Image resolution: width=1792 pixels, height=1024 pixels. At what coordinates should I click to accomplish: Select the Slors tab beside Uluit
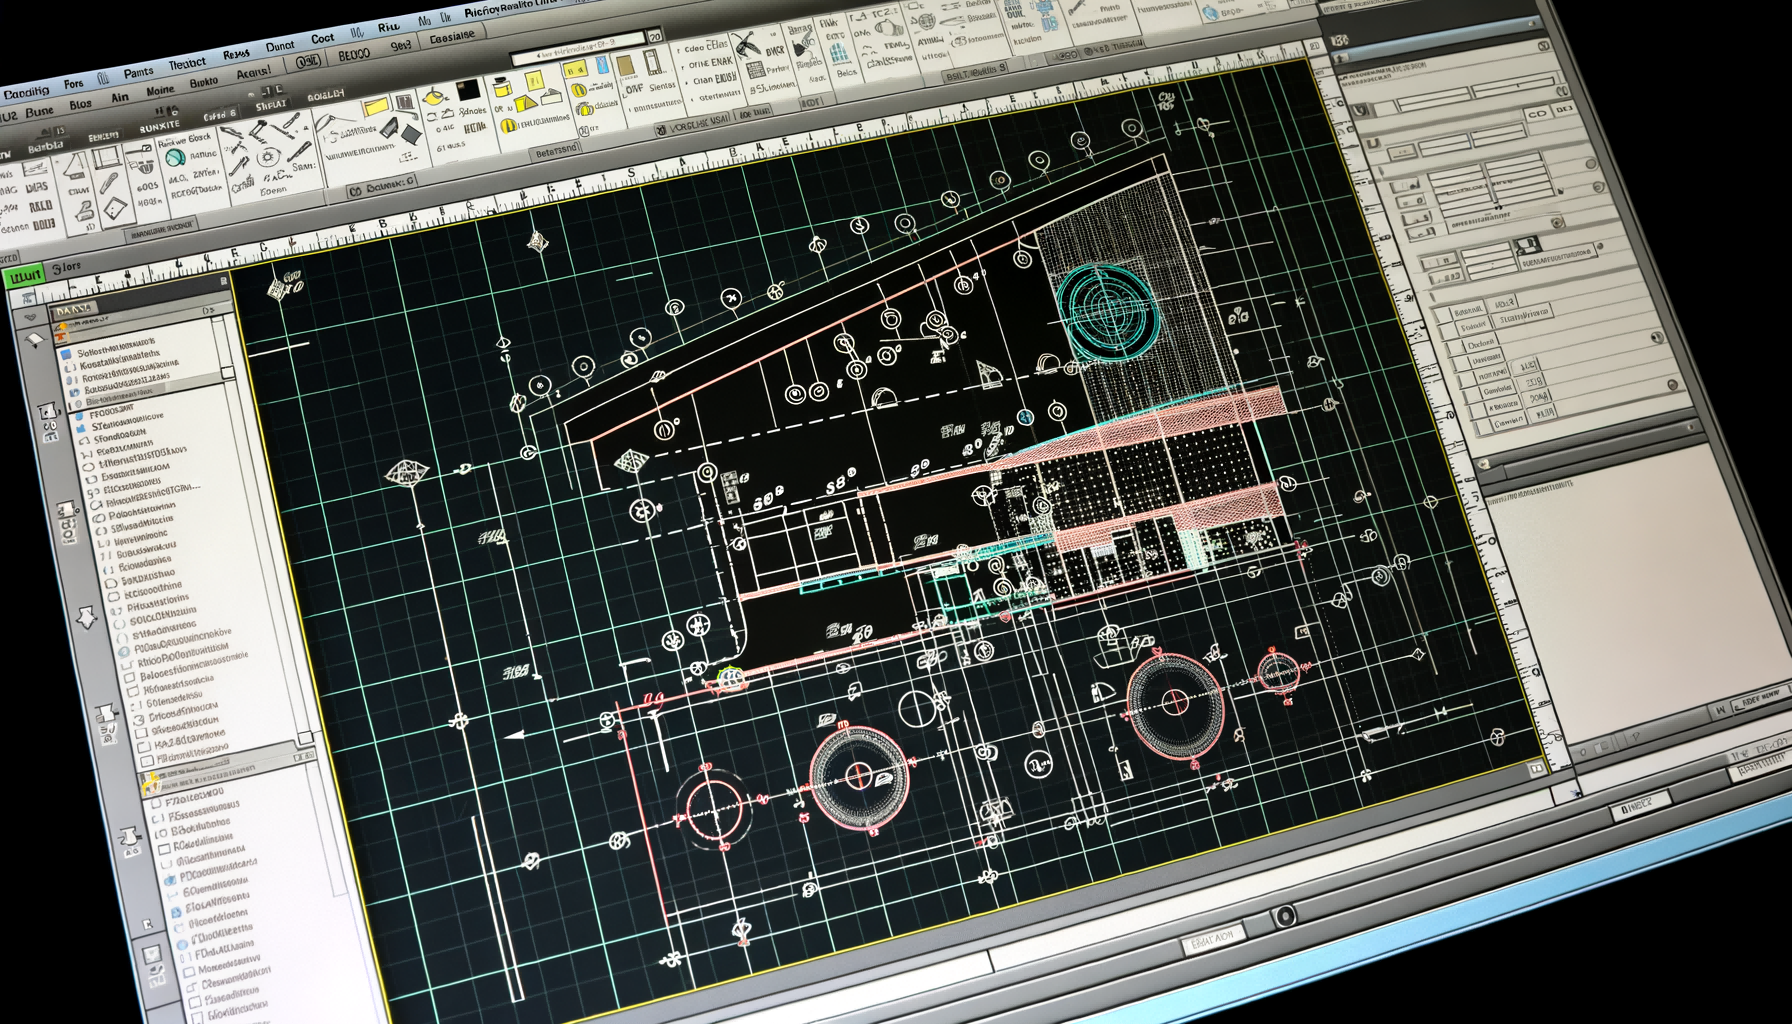(x=66, y=268)
